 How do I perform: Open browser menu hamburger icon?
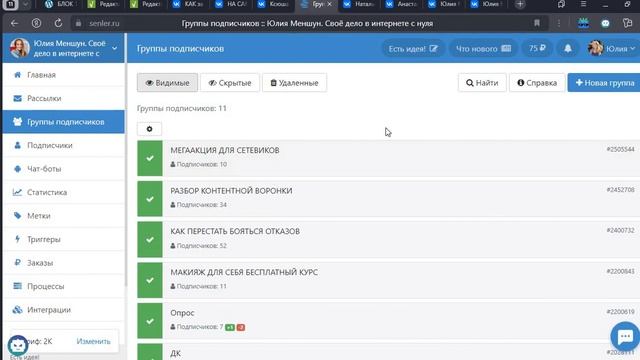[x=583, y=4]
